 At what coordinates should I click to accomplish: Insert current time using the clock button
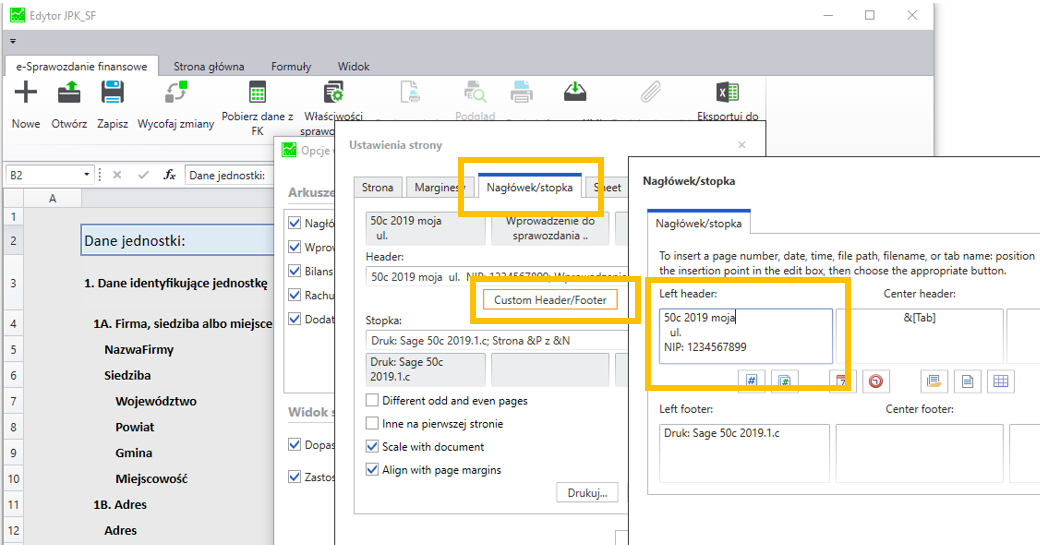pyautogui.click(x=876, y=381)
